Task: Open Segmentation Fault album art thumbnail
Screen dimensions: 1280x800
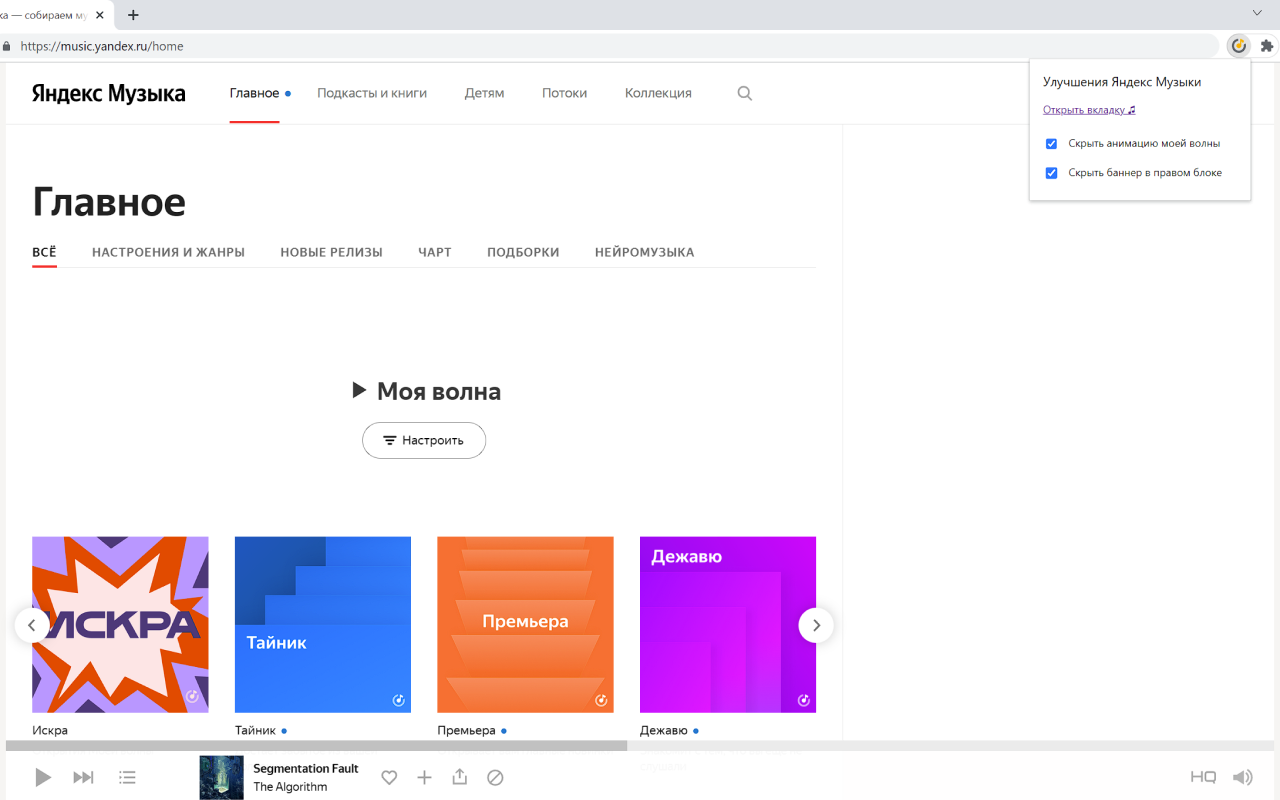Action: click(222, 777)
